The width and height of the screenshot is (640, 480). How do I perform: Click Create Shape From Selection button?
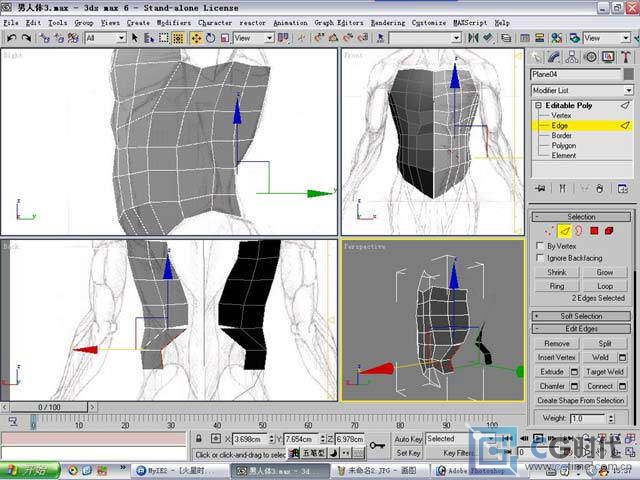(581, 400)
